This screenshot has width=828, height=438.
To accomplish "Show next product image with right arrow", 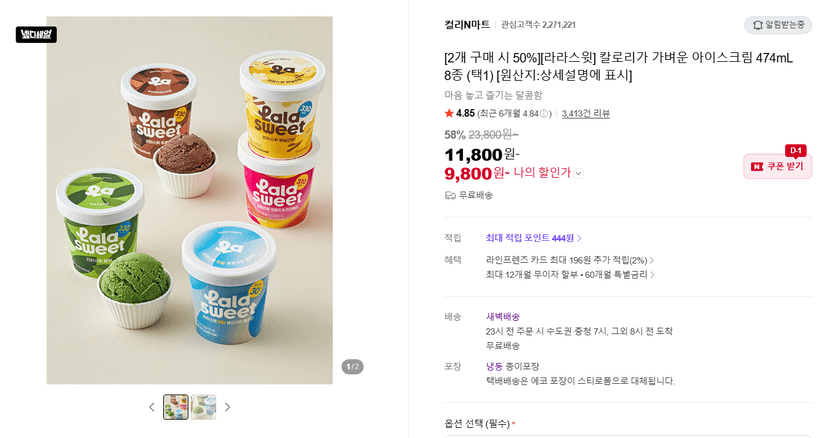I will click(x=228, y=407).
